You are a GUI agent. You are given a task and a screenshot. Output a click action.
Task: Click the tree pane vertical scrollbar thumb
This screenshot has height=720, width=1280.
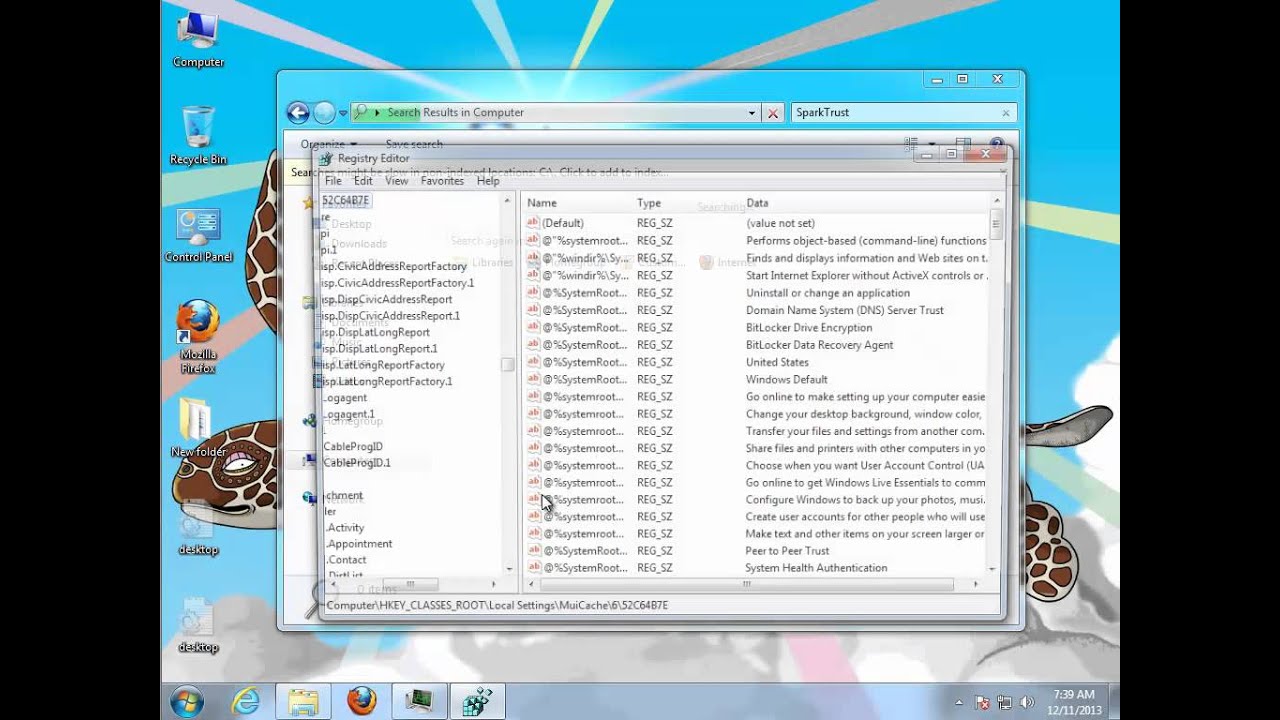[x=508, y=365]
